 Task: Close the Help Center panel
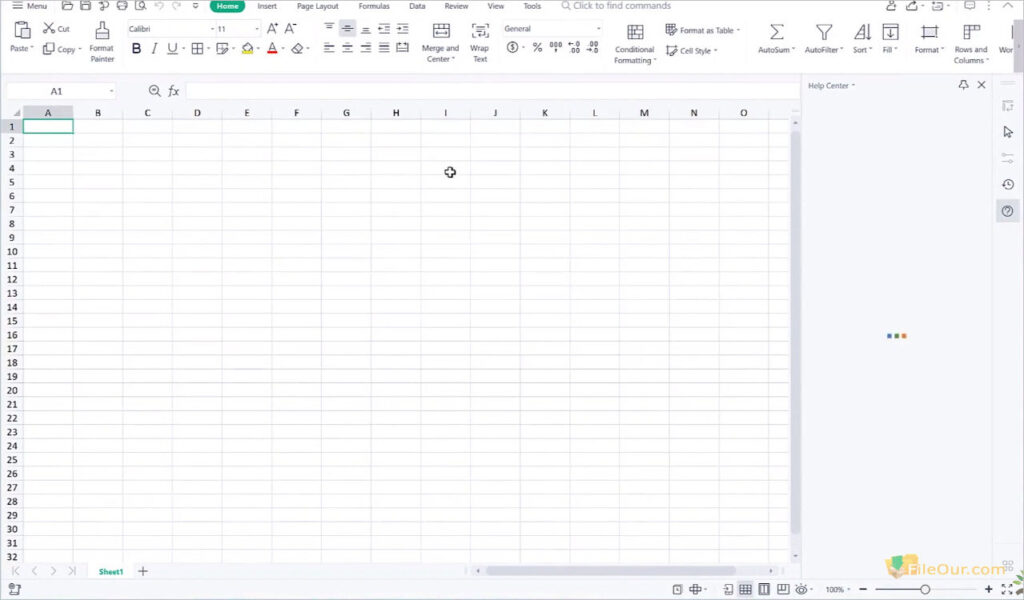pyautogui.click(x=981, y=85)
